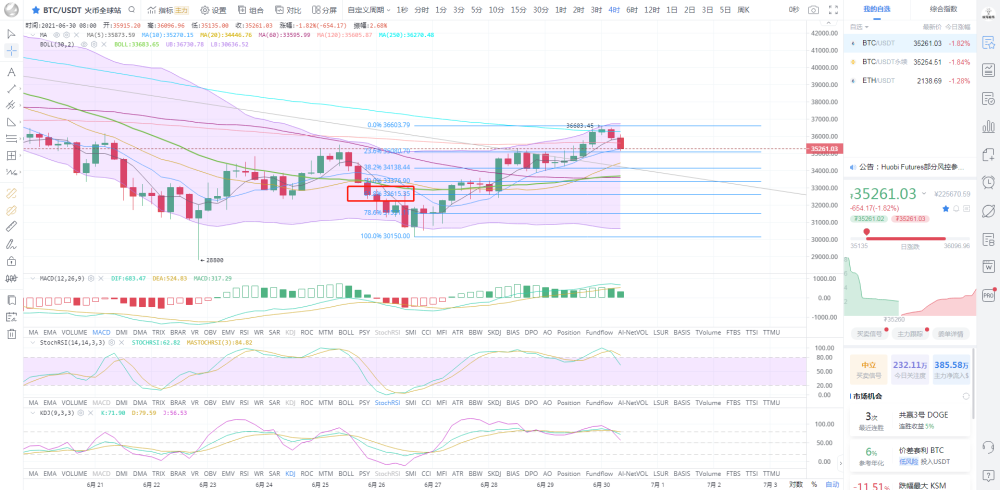Toggle percent (%) scale at bottom

pyautogui.click(x=814, y=484)
